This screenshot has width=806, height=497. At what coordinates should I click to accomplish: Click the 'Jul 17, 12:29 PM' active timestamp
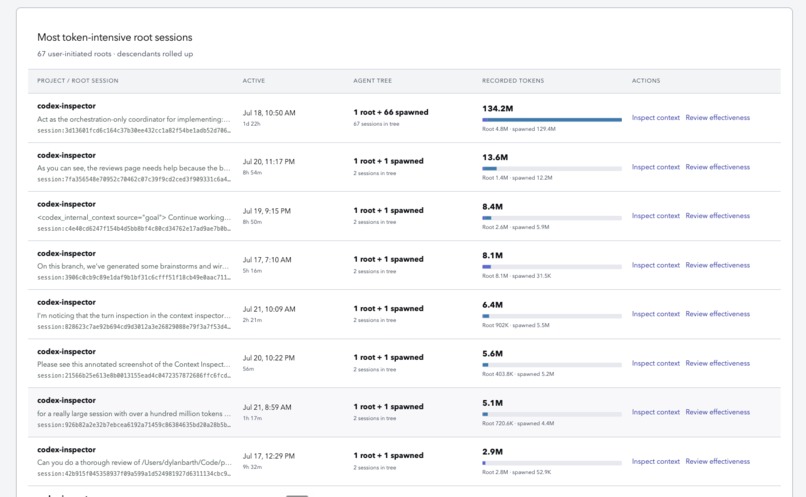point(269,456)
